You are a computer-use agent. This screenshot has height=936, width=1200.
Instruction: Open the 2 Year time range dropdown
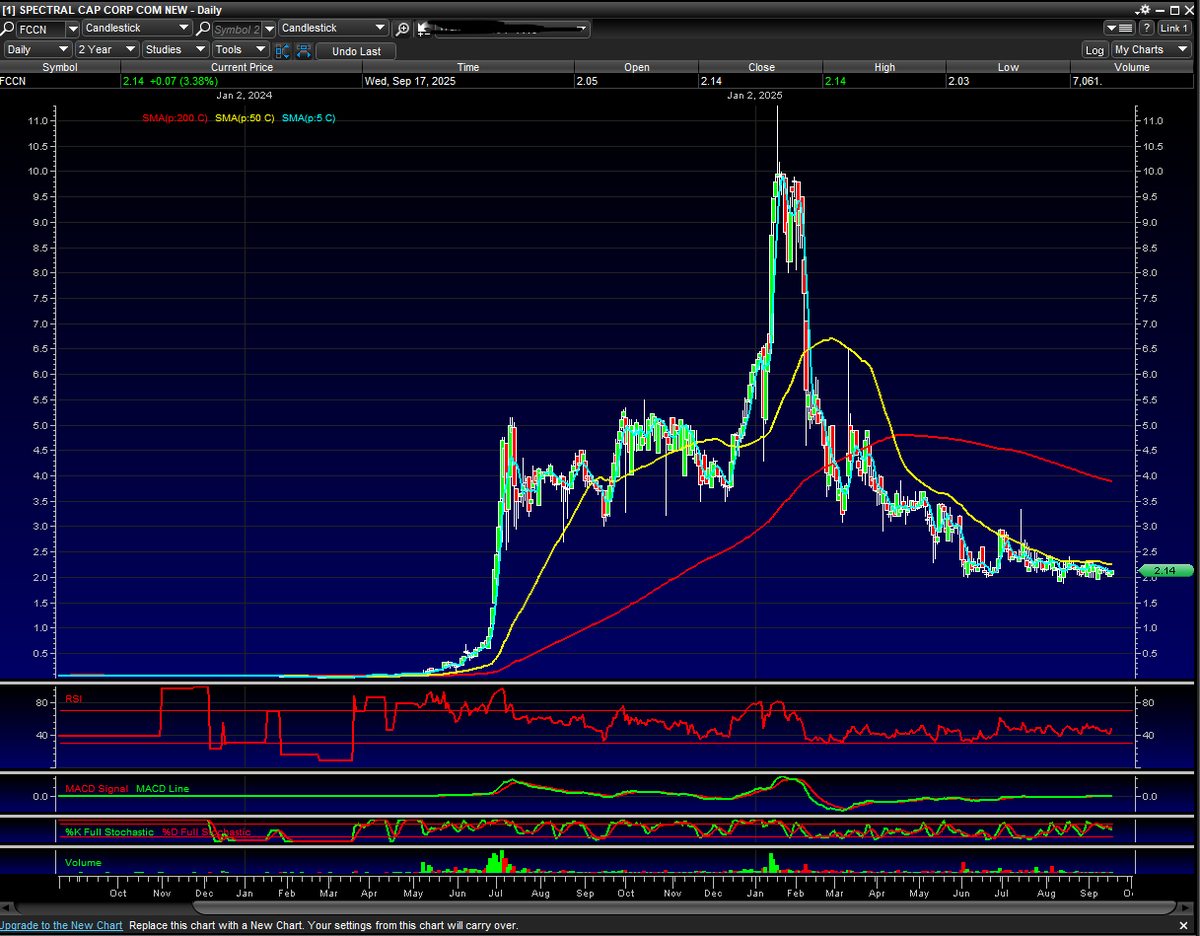(x=107, y=49)
